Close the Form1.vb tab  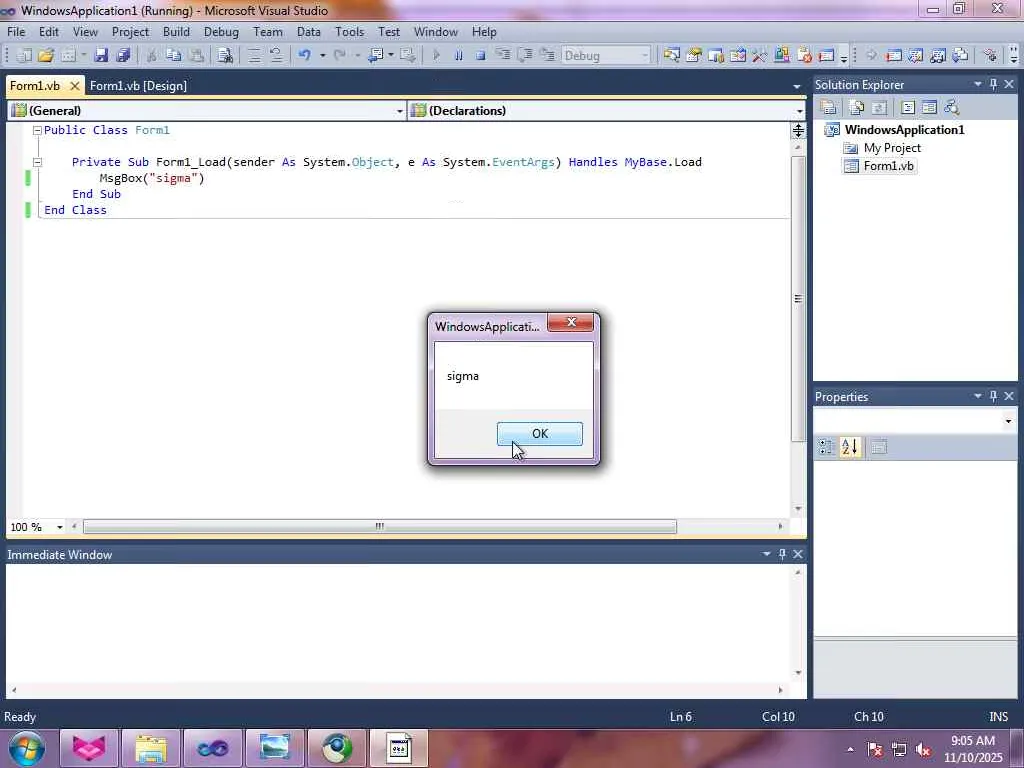coord(74,86)
